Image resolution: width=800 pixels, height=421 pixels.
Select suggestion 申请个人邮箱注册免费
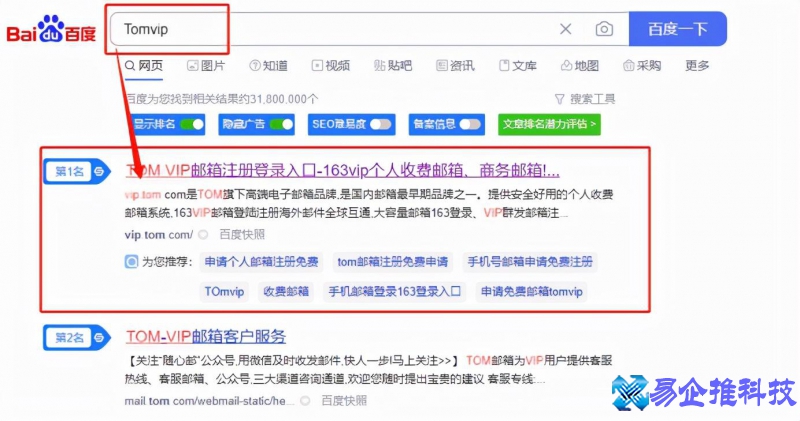pos(261,262)
